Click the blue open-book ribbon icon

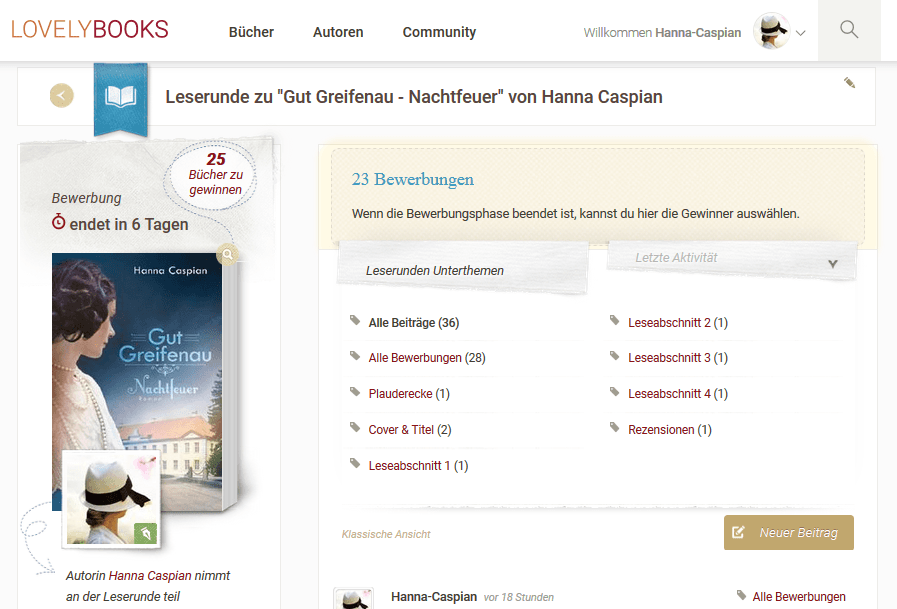[121, 97]
